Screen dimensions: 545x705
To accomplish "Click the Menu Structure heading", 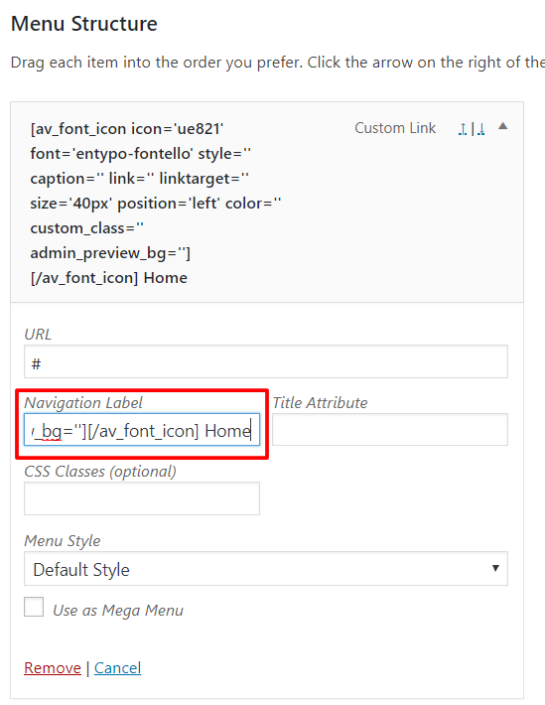I will 84,24.
